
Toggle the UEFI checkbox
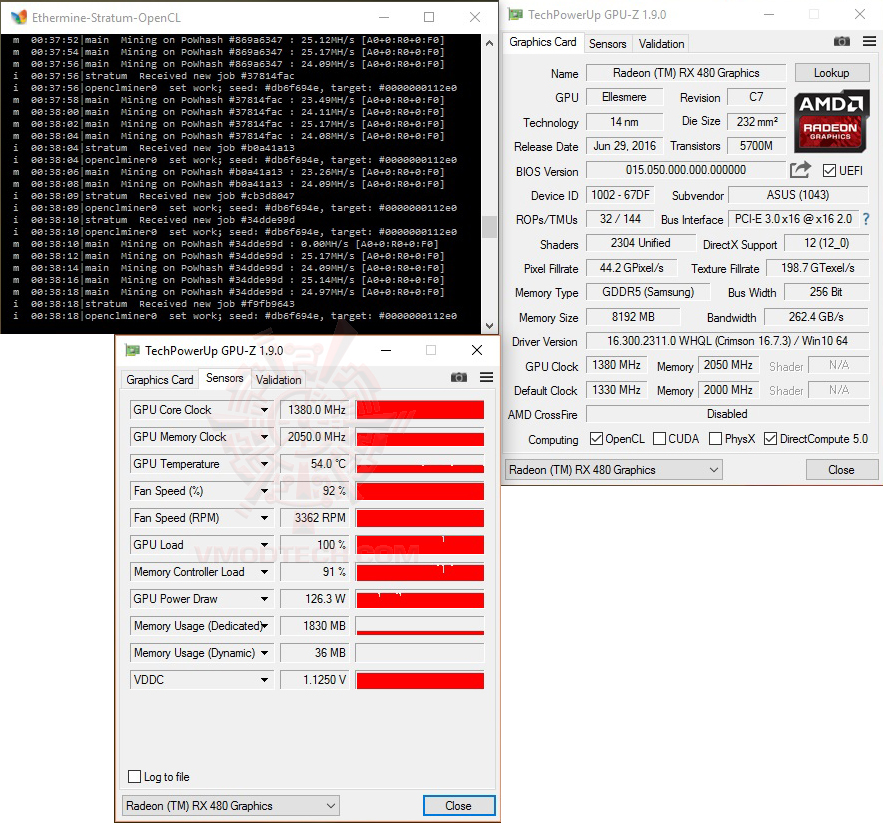[829, 171]
